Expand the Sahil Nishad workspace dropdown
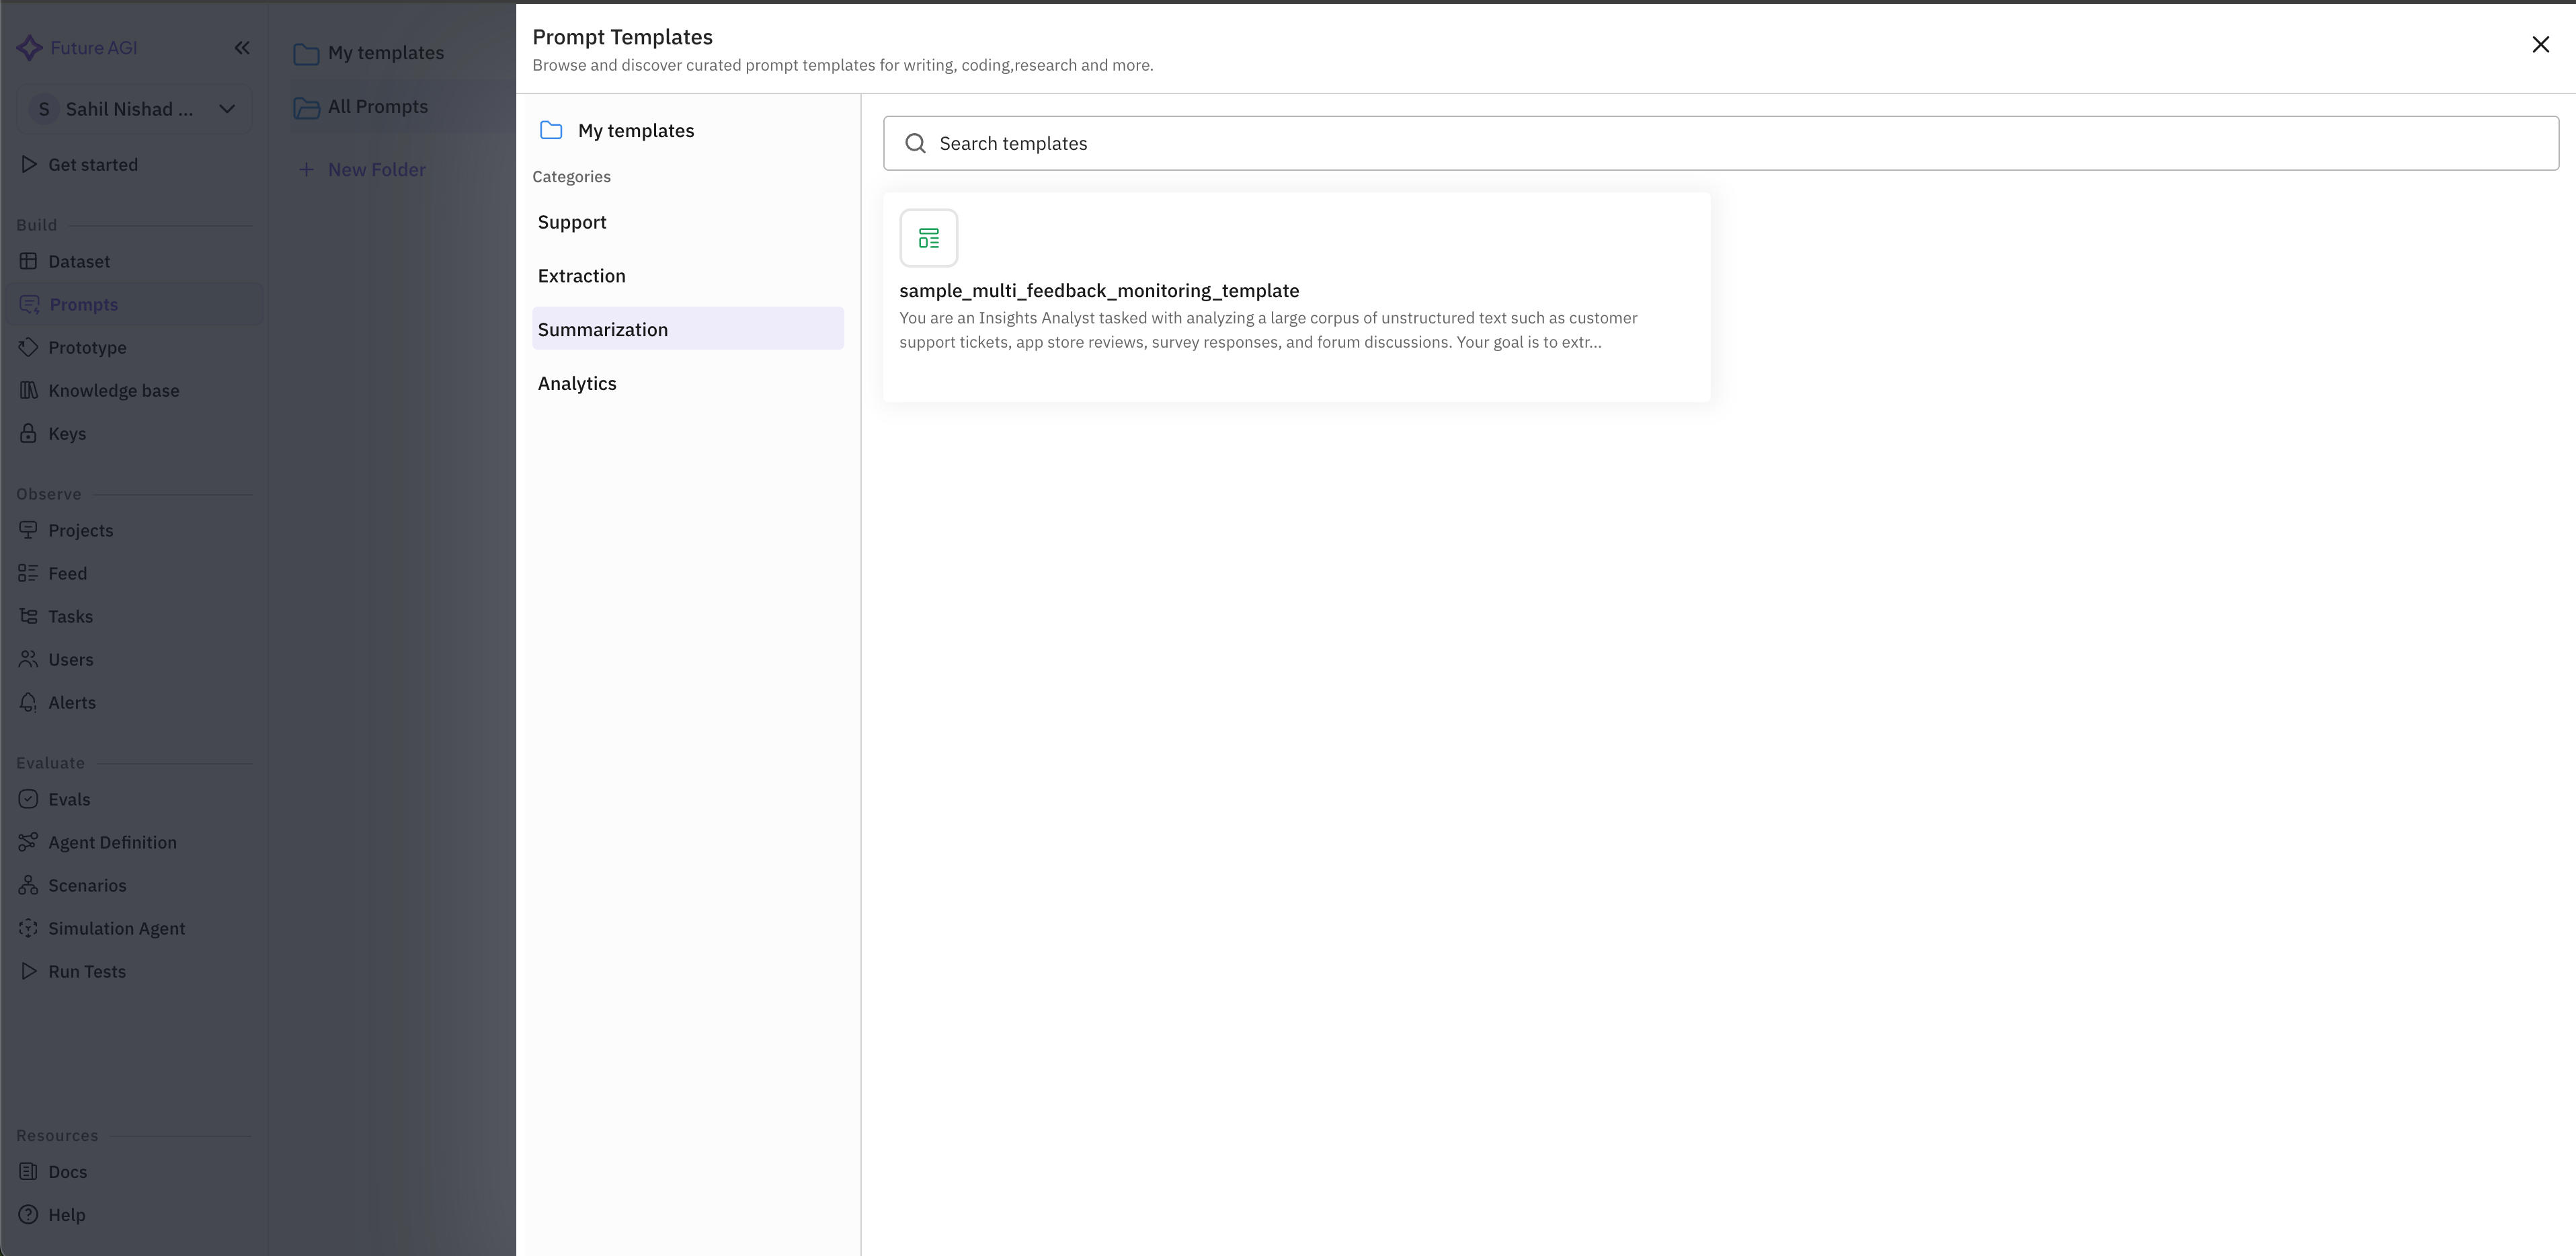Screen dimensions: 2576x1256 point(227,109)
